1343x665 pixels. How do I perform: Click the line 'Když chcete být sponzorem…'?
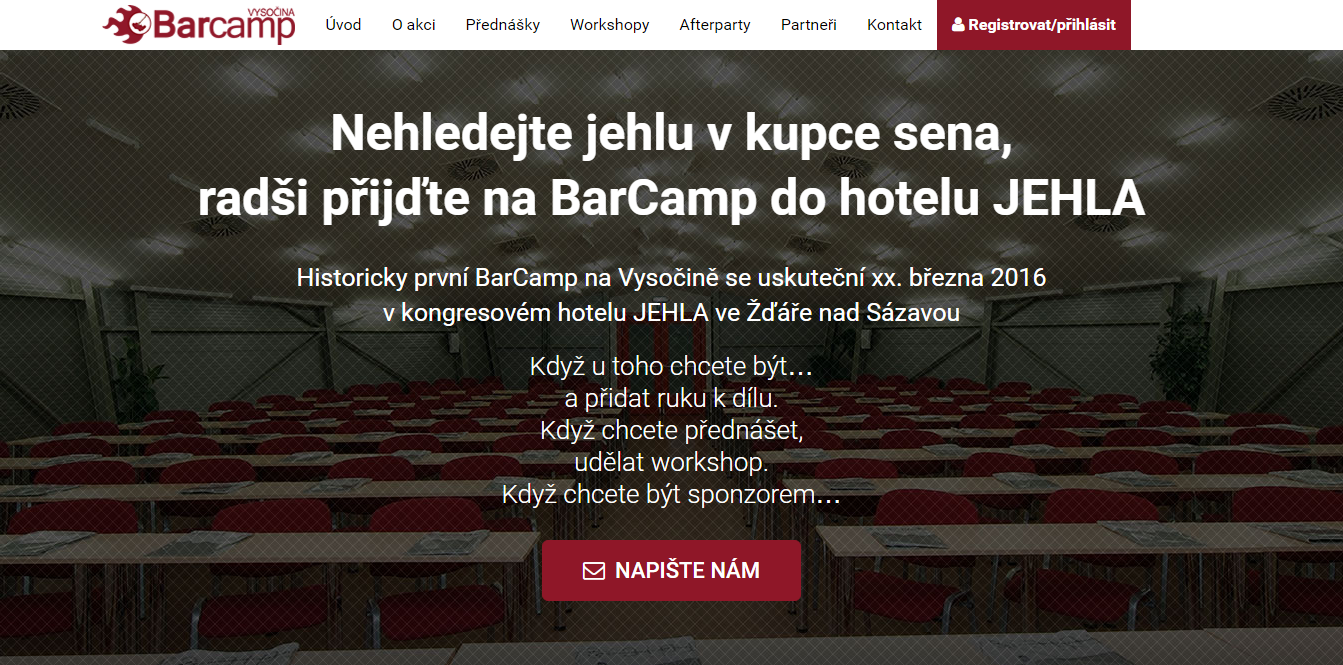(671, 494)
